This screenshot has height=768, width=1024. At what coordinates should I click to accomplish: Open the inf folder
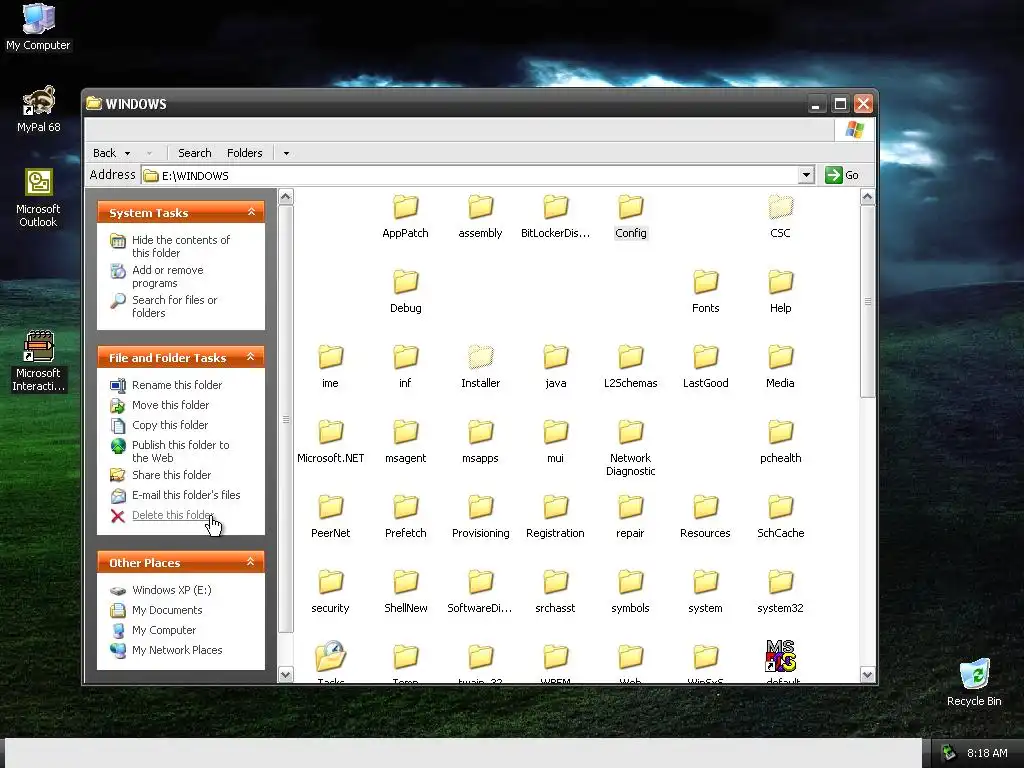[405, 367]
